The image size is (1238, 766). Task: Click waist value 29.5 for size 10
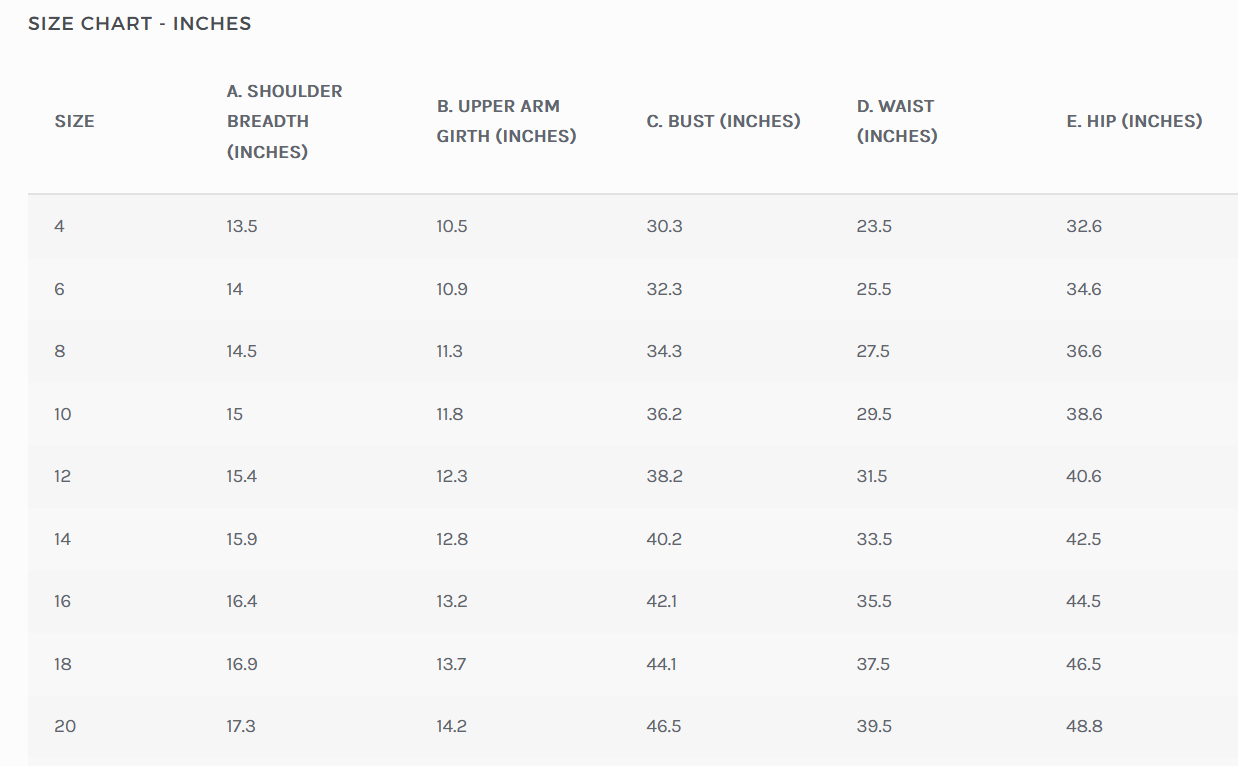pos(874,414)
